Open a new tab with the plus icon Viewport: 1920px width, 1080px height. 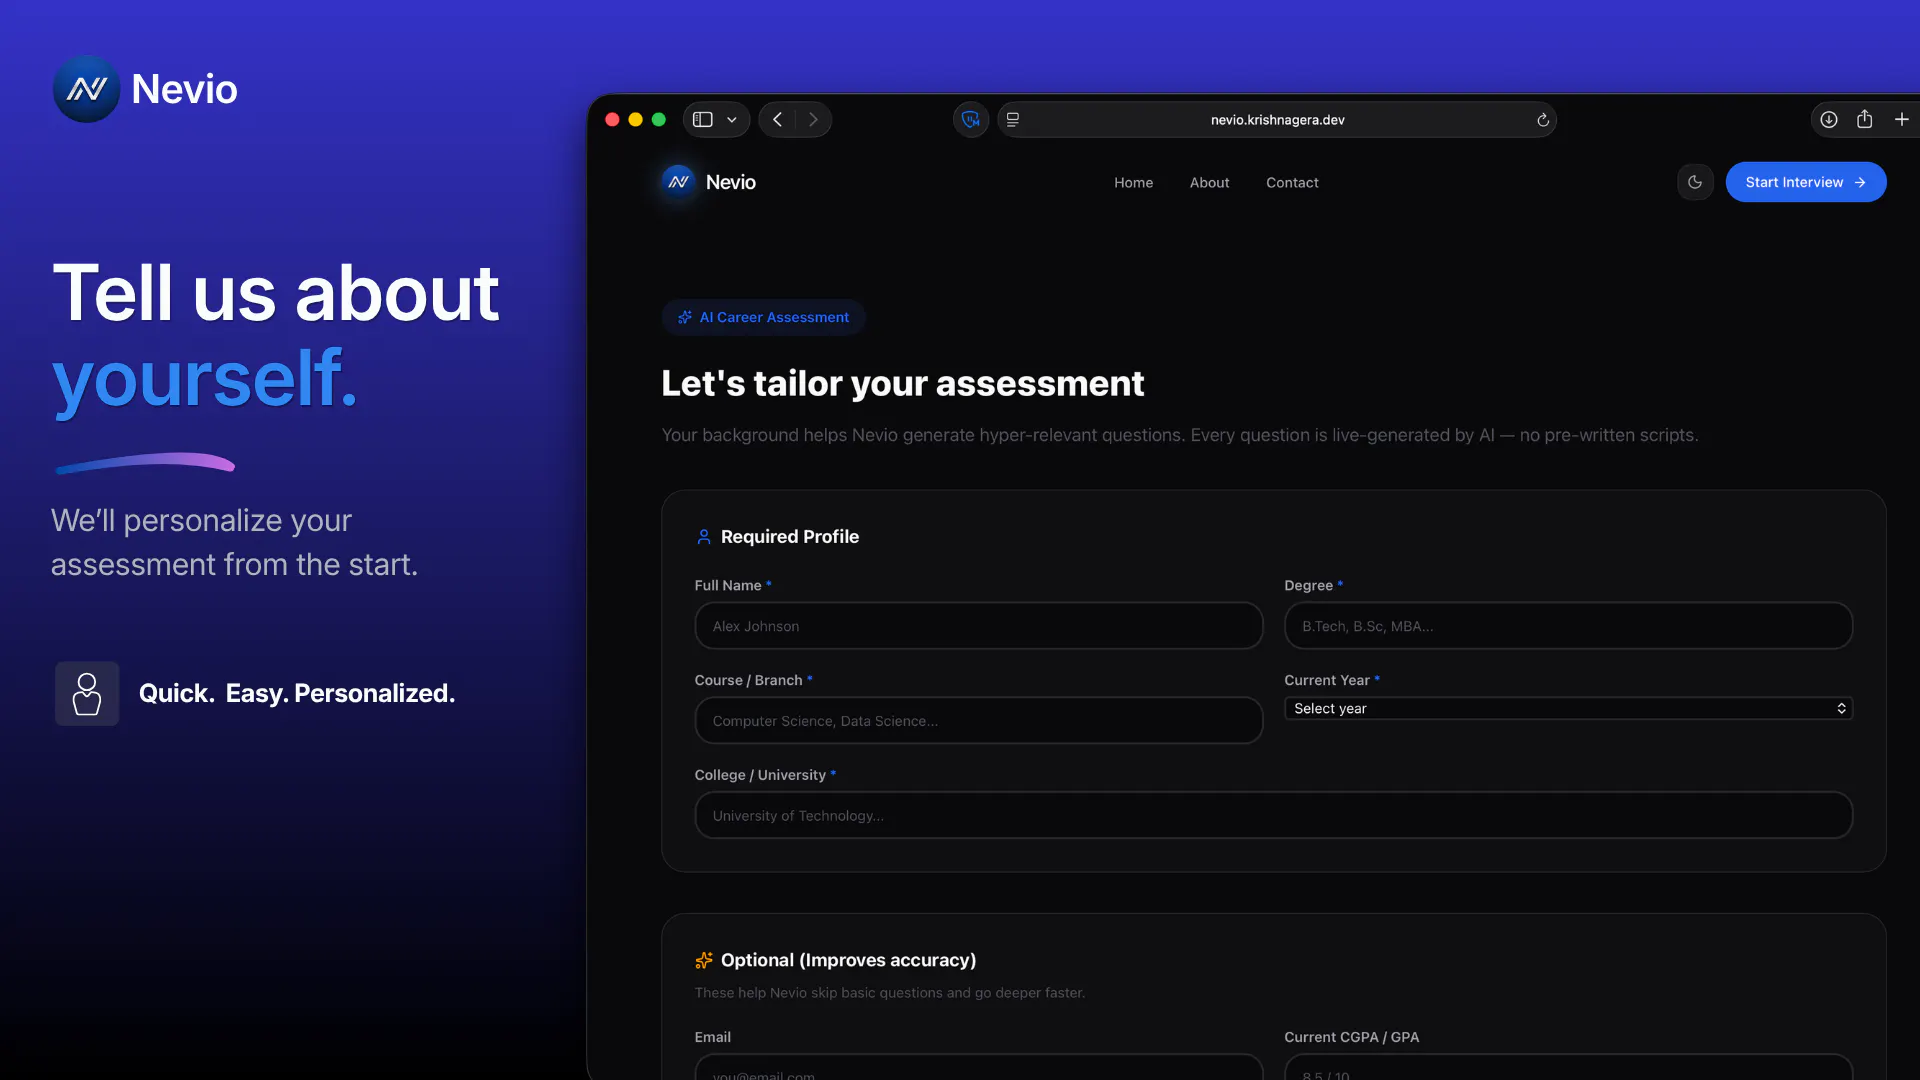[1902, 120]
